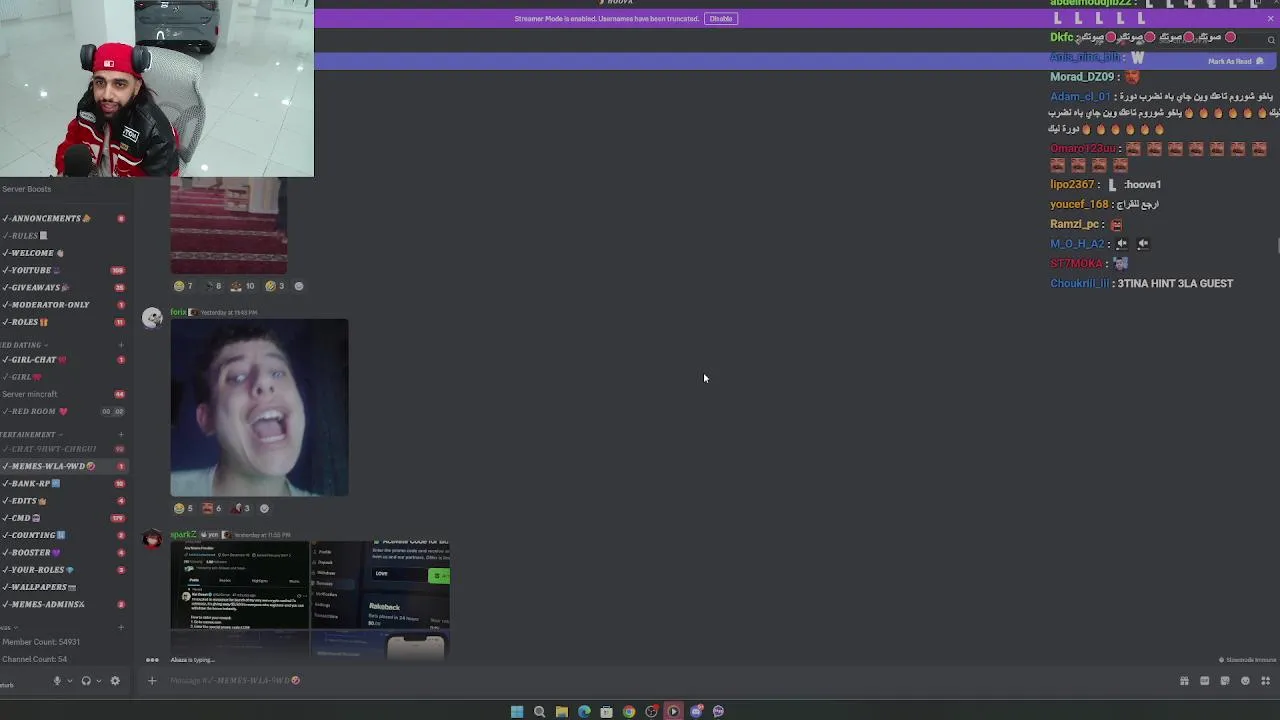Click the stream chat search icon
The width and height of the screenshot is (1280, 720).
point(1271,40)
